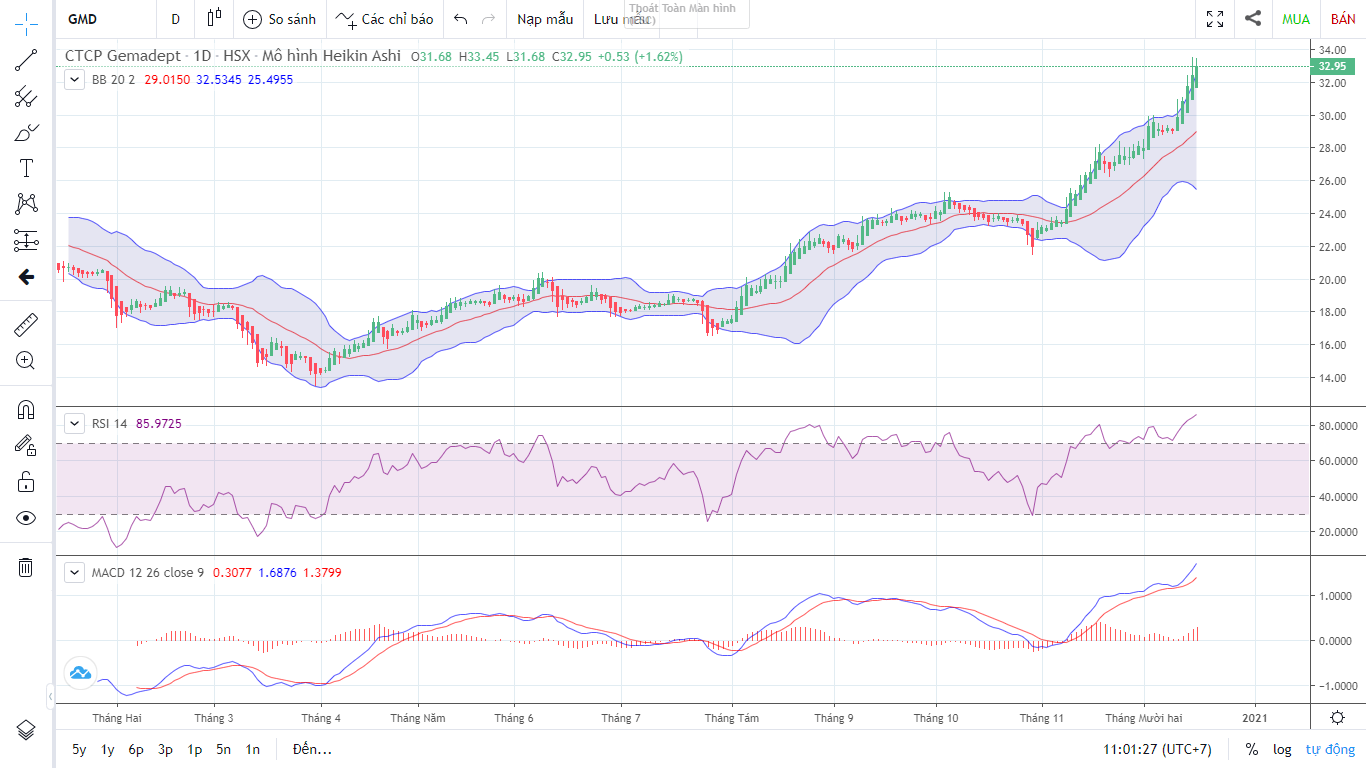Select the 6p time range
The image size is (1366, 768).
tap(136, 749)
